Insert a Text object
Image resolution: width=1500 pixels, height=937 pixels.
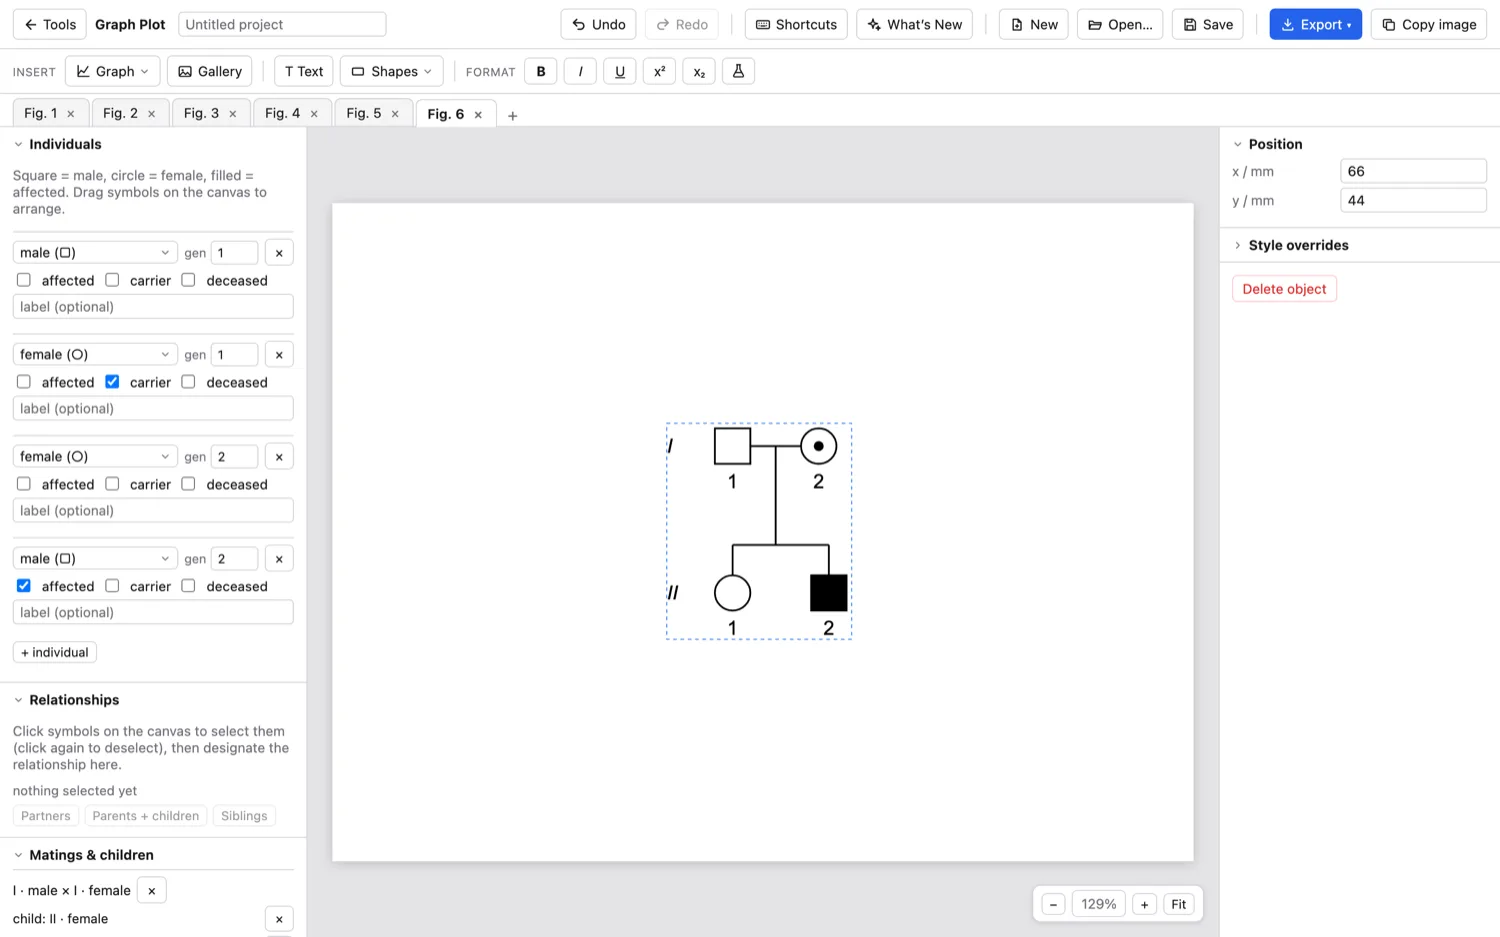pyautogui.click(x=303, y=71)
